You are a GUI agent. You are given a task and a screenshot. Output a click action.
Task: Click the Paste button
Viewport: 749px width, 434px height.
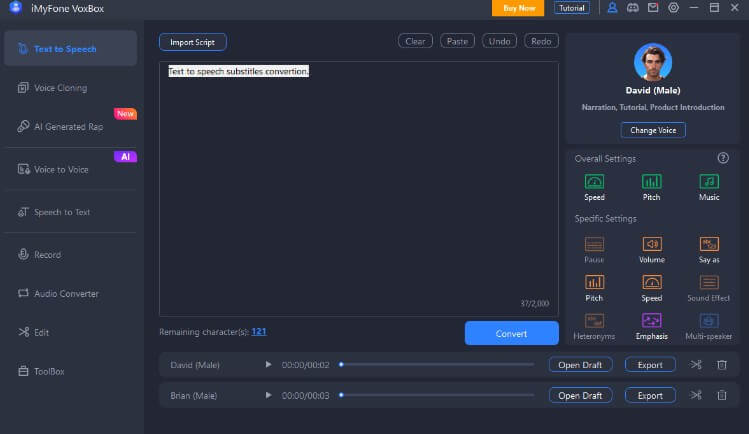[457, 41]
